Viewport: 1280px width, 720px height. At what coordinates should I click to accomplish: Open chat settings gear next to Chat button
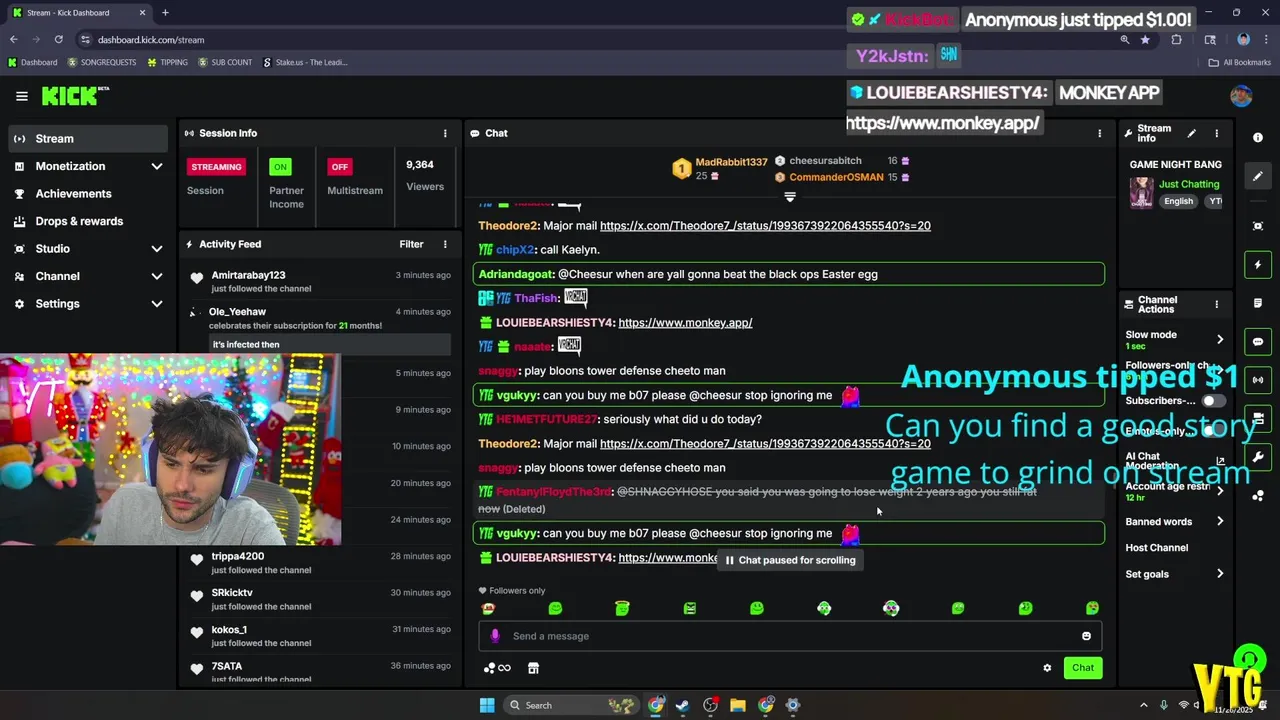1047,668
